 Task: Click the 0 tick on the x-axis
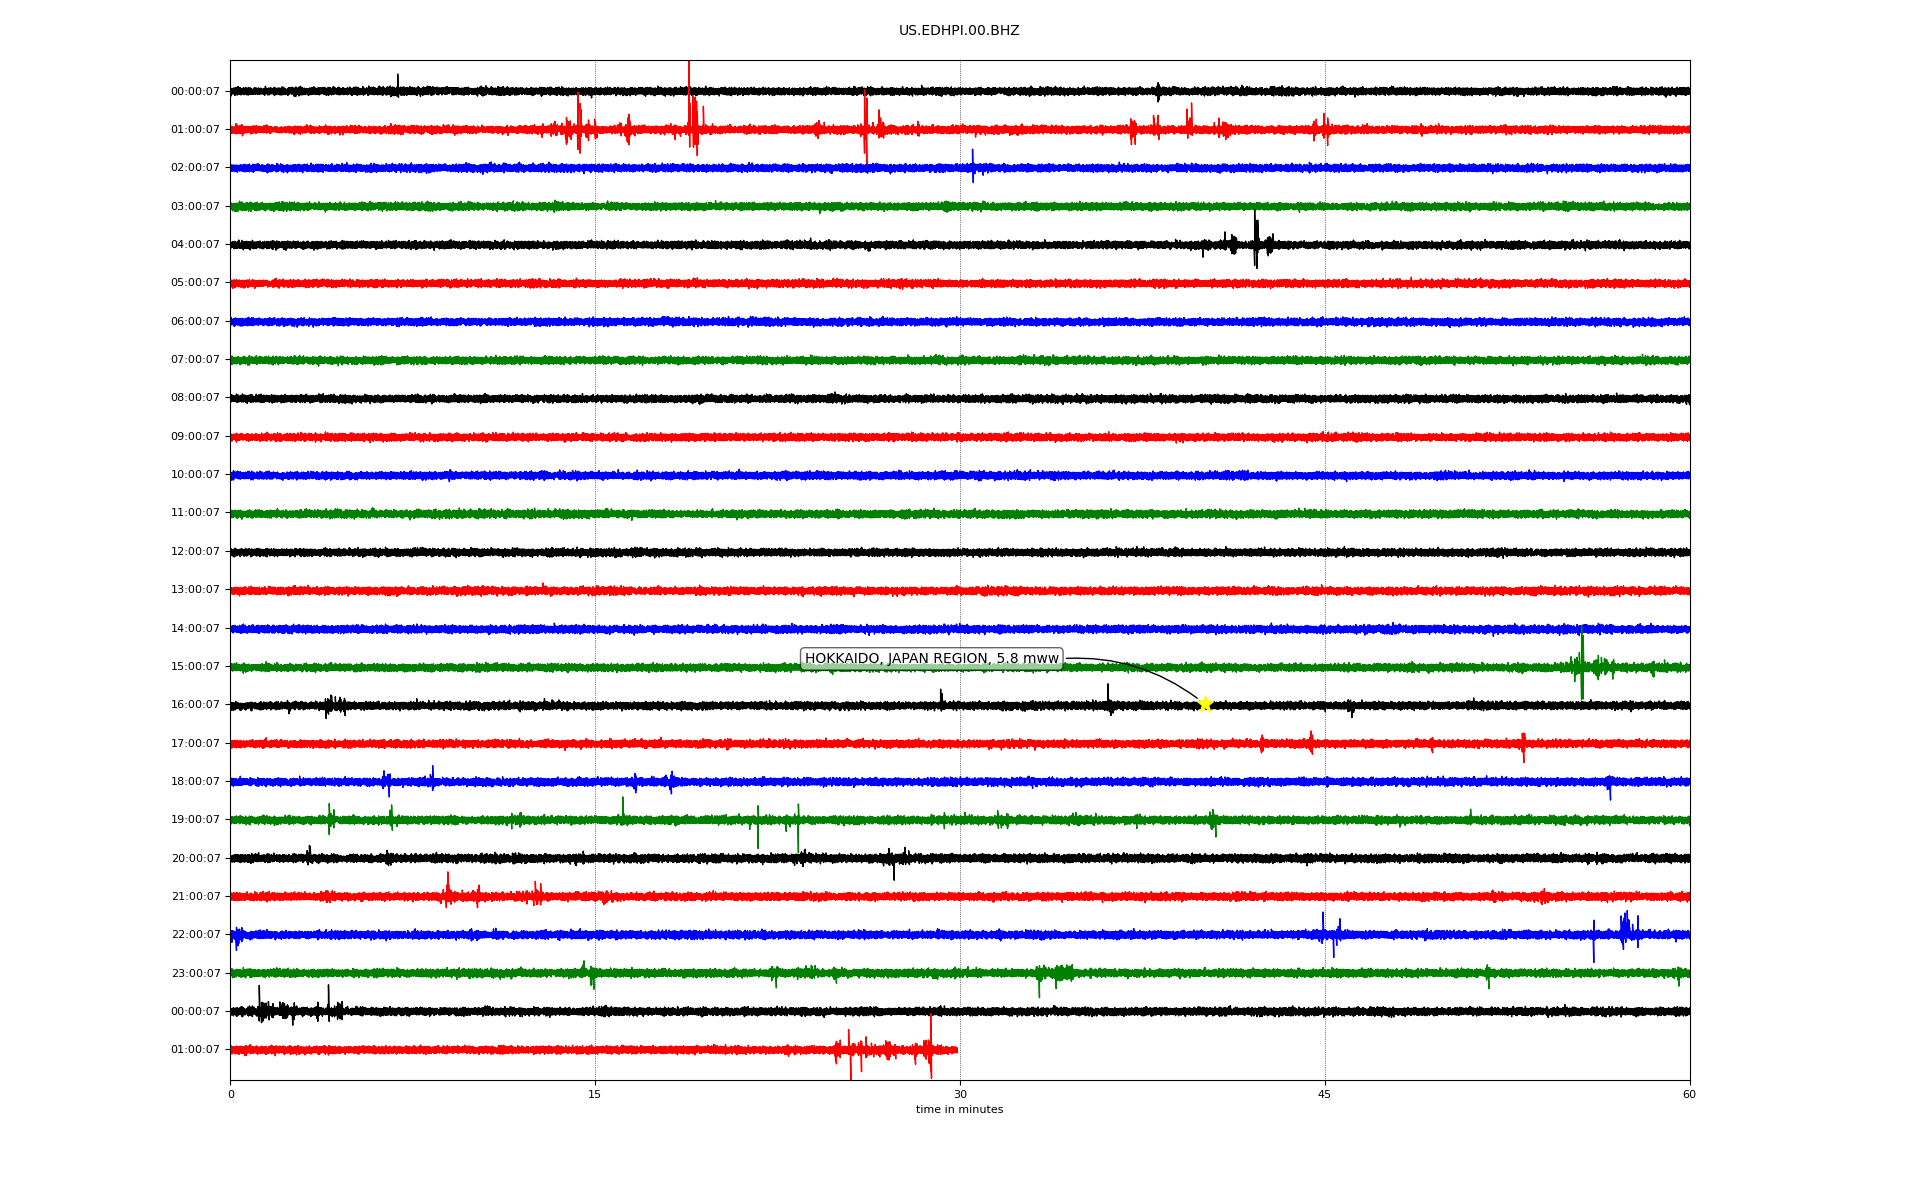231,1094
